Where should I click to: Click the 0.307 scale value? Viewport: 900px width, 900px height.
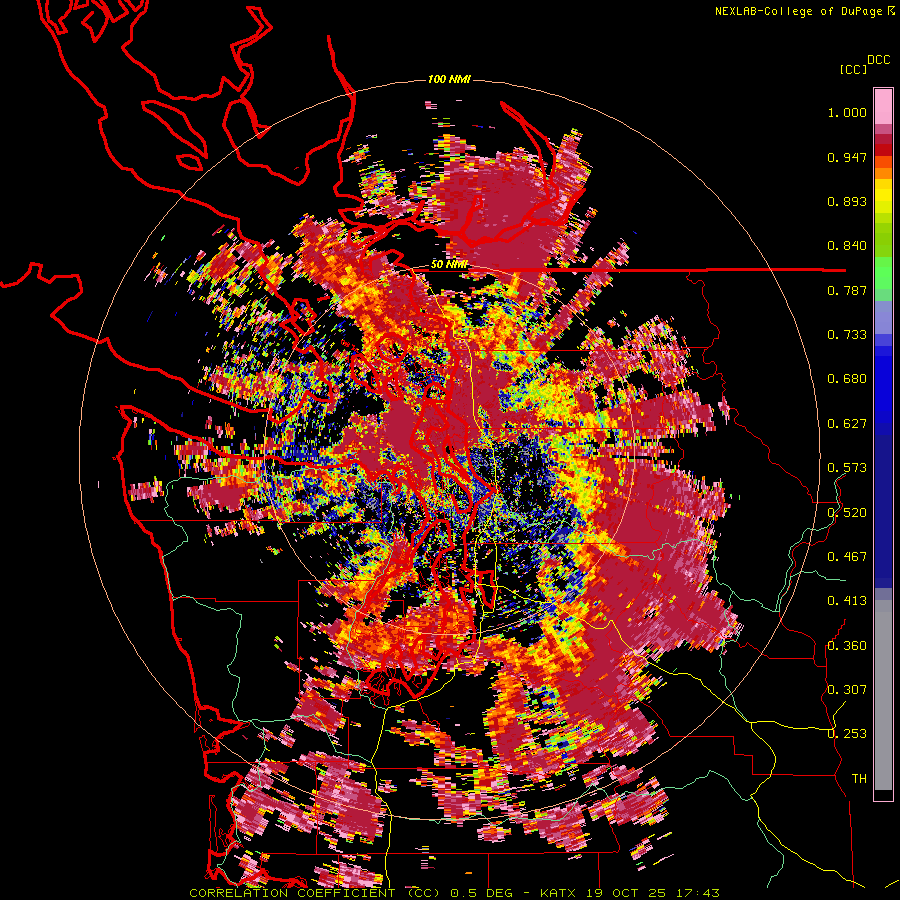pyautogui.click(x=847, y=689)
